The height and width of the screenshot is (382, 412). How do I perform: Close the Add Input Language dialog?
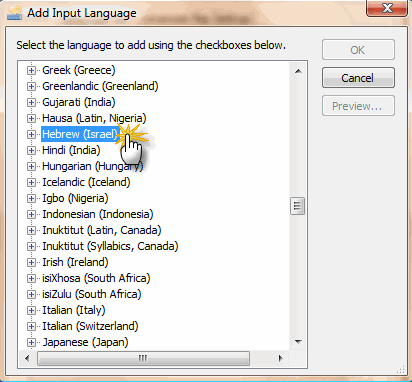387,8
